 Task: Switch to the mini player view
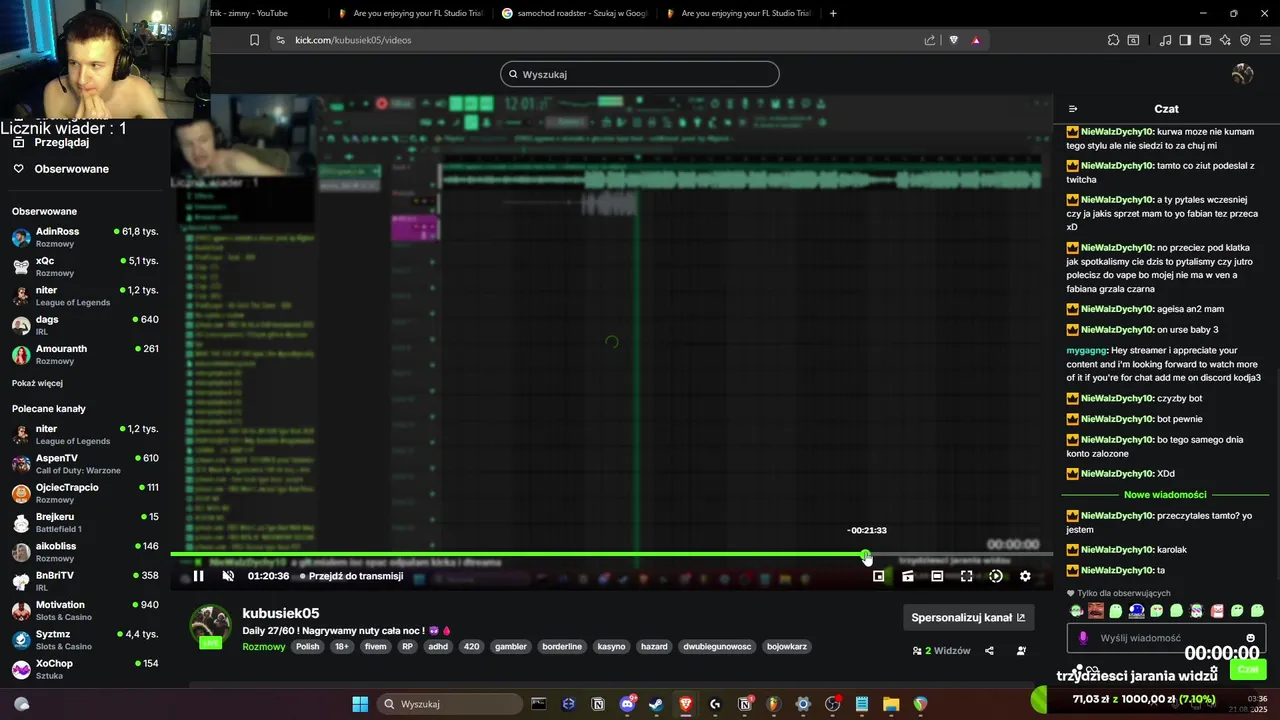879,576
